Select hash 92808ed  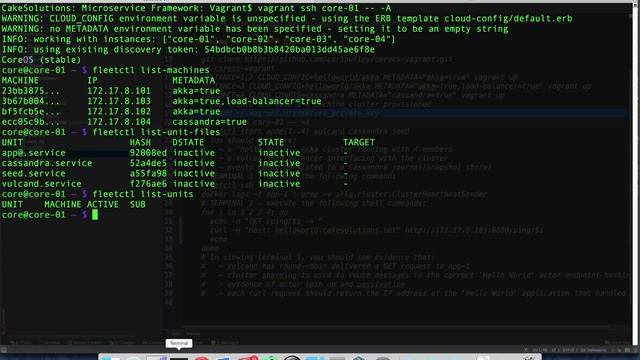[148, 153]
